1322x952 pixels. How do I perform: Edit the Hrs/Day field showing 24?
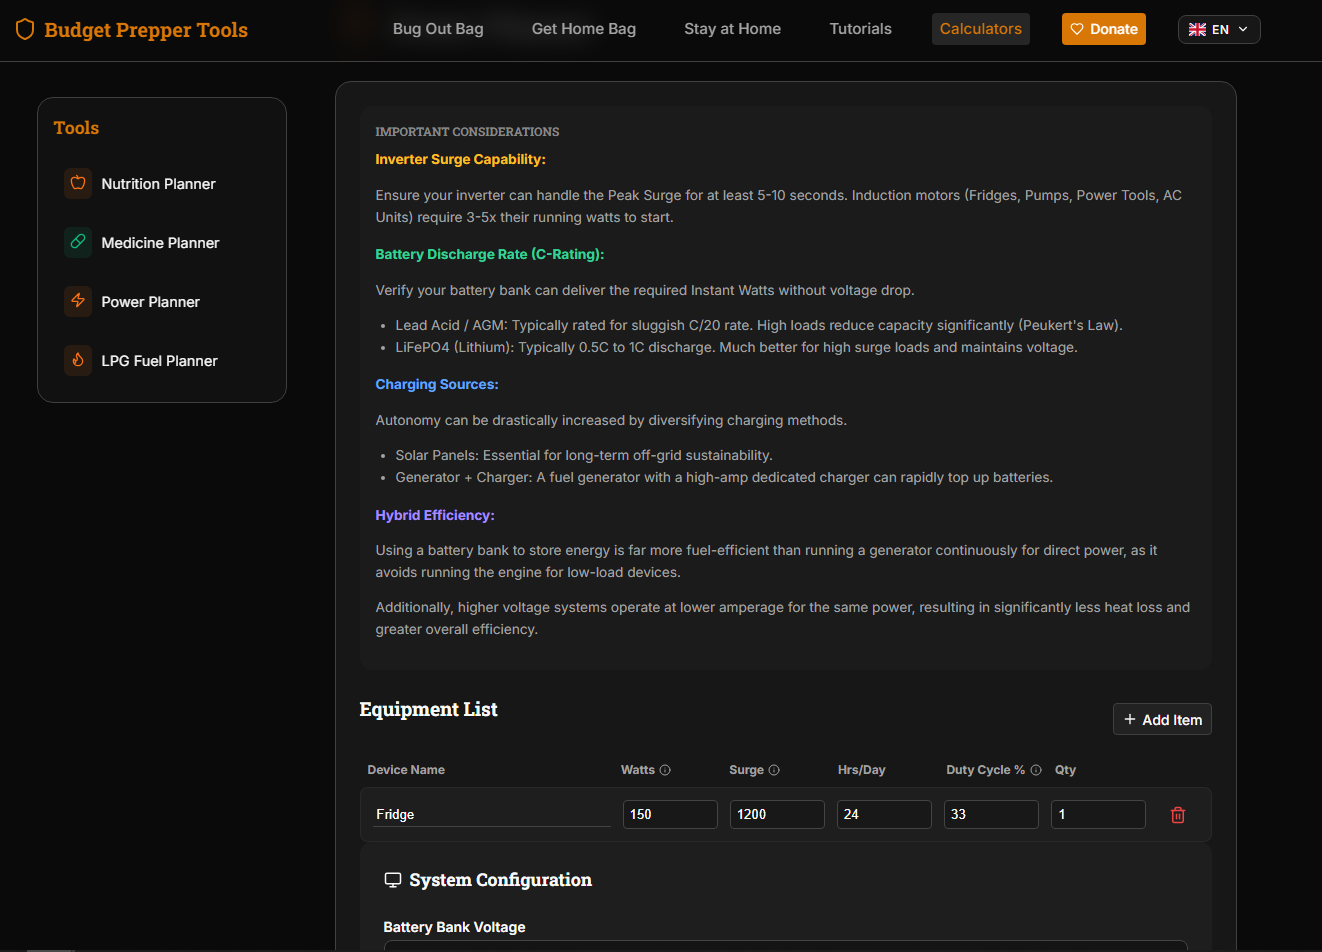pos(884,814)
